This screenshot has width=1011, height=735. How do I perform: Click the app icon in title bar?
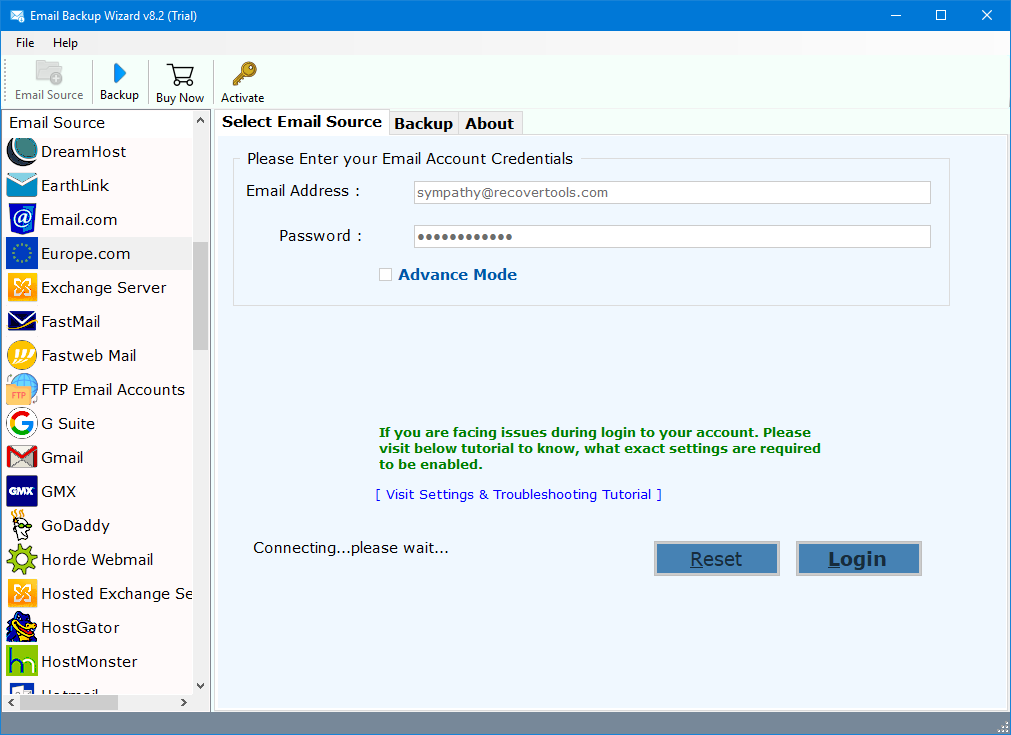tap(16, 15)
